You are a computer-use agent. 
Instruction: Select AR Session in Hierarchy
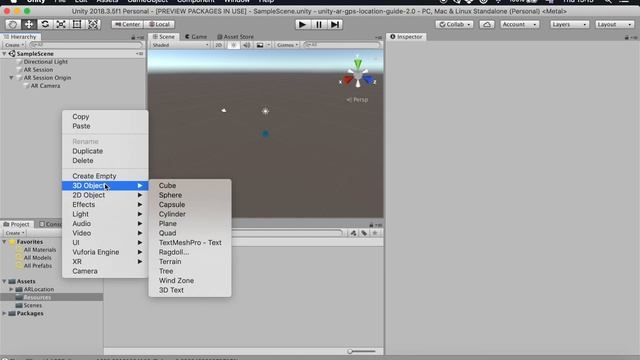[38, 70]
